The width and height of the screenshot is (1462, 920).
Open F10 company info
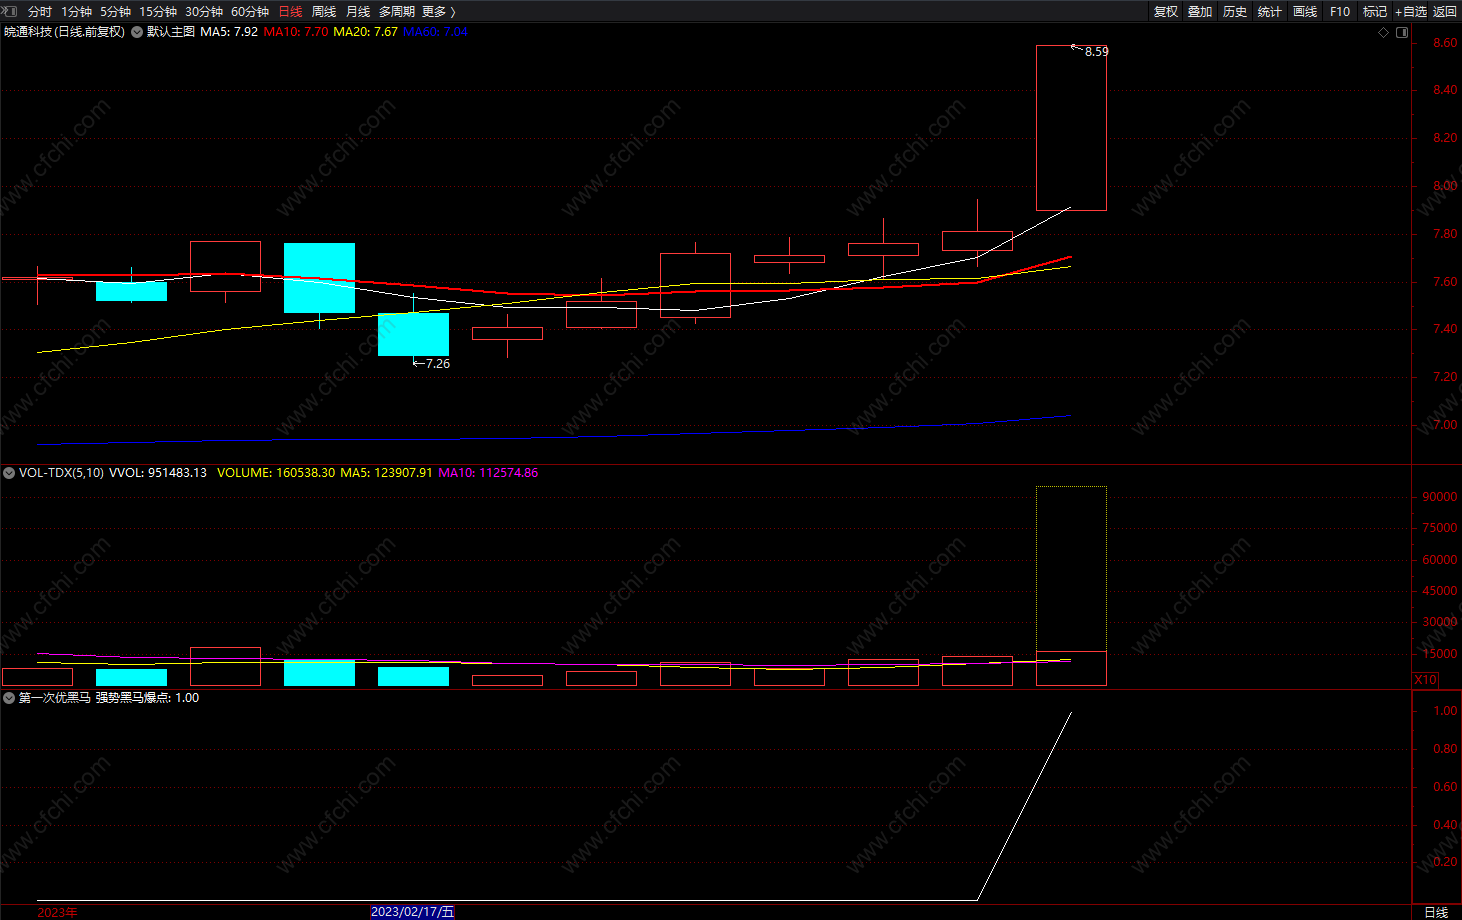pos(1340,11)
